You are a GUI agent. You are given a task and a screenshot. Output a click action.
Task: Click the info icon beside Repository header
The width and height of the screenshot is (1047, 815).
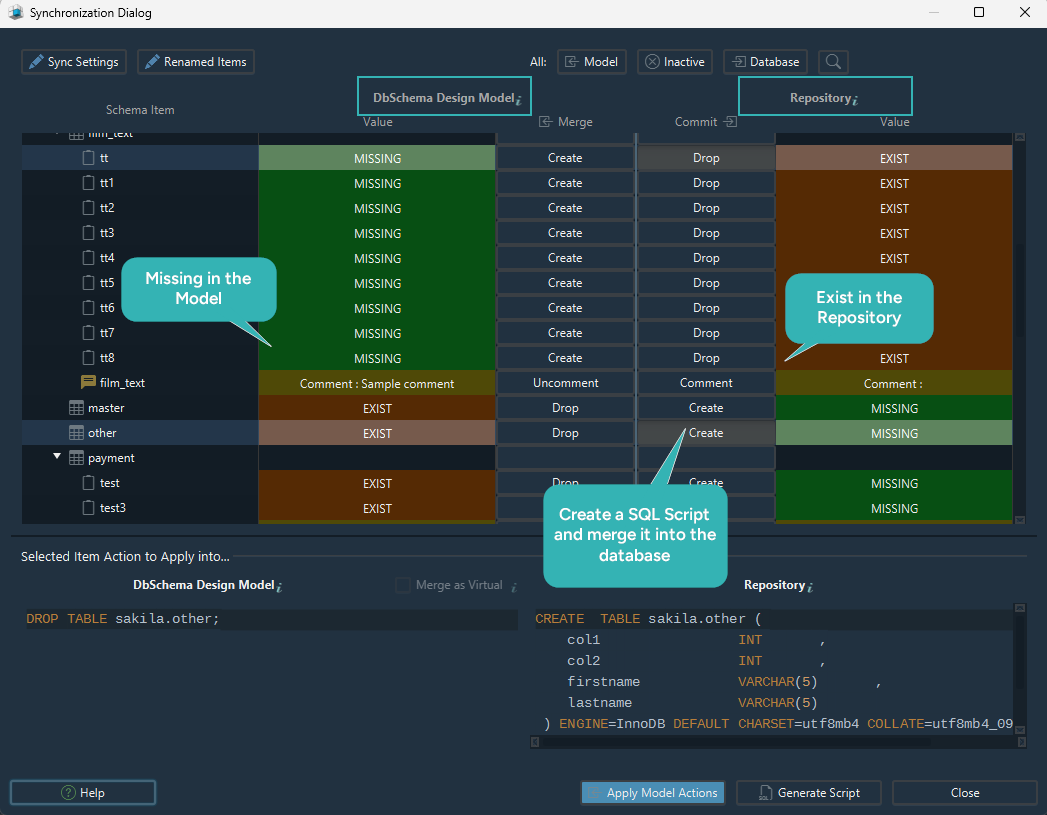[855, 100]
